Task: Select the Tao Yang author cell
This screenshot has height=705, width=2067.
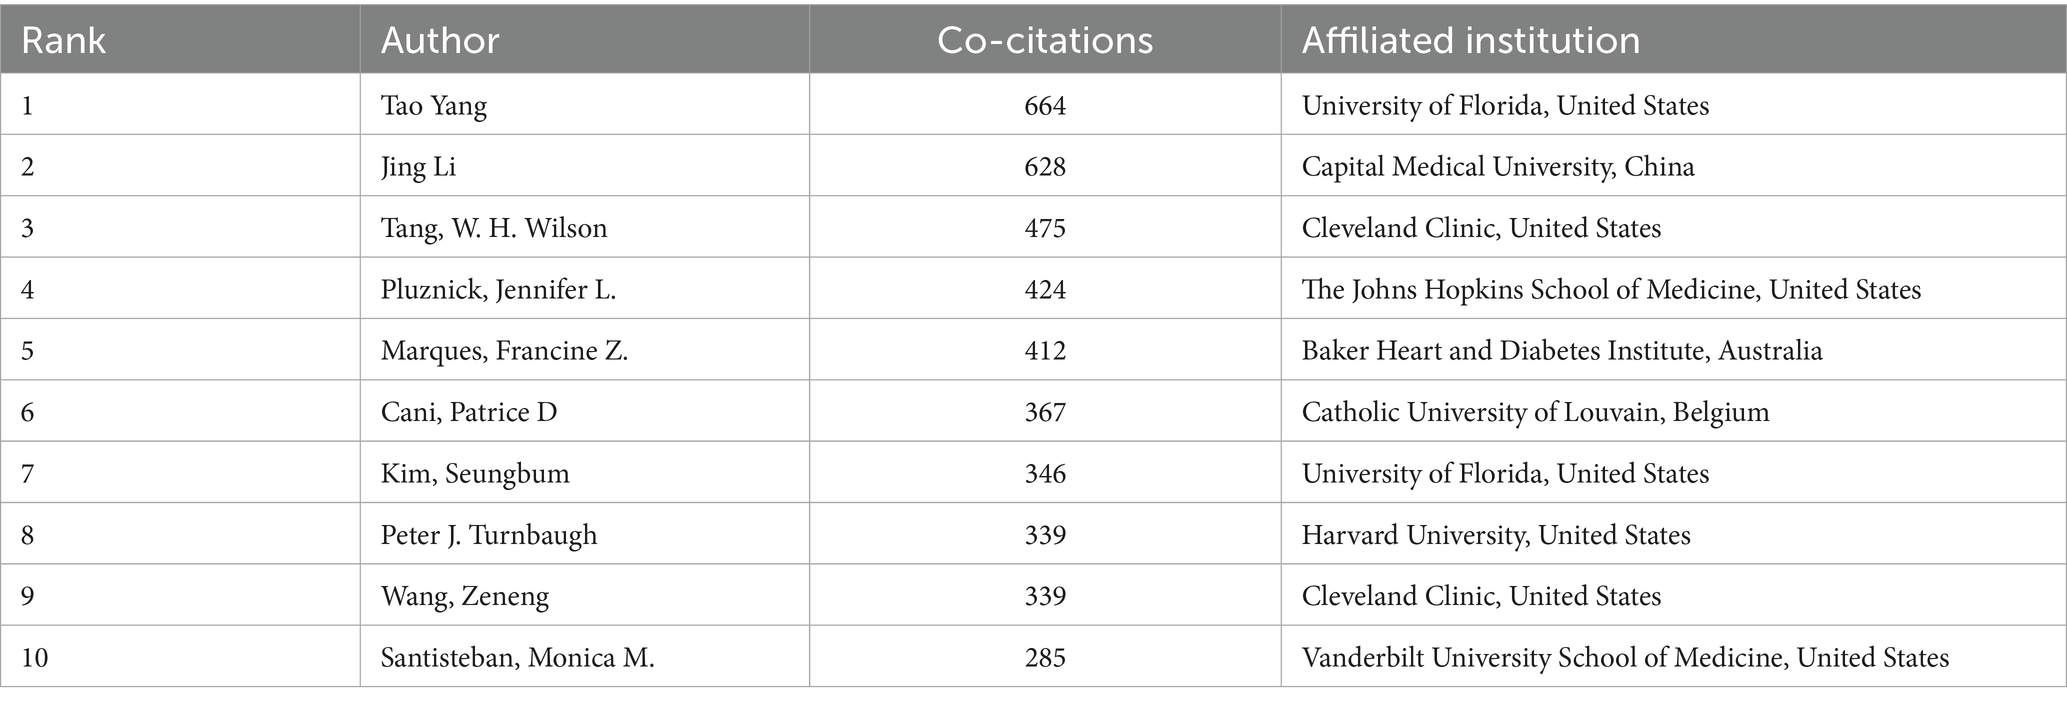Action: point(585,104)
